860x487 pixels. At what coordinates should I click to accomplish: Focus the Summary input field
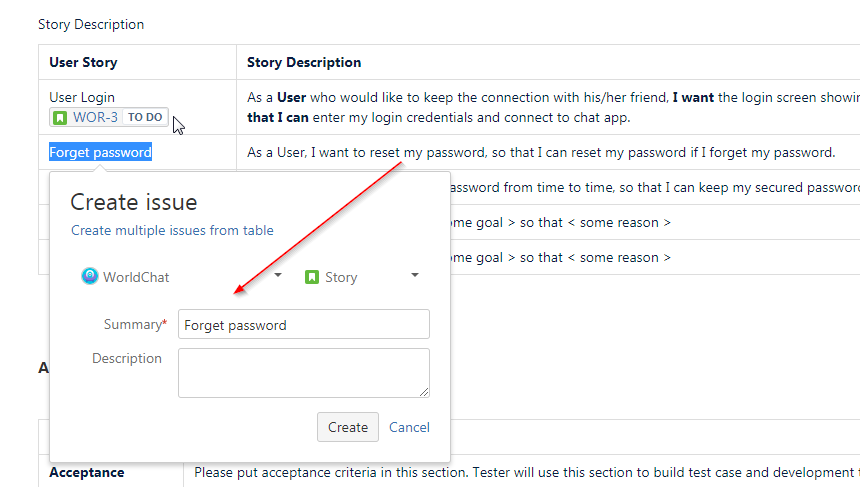(304, 324)
